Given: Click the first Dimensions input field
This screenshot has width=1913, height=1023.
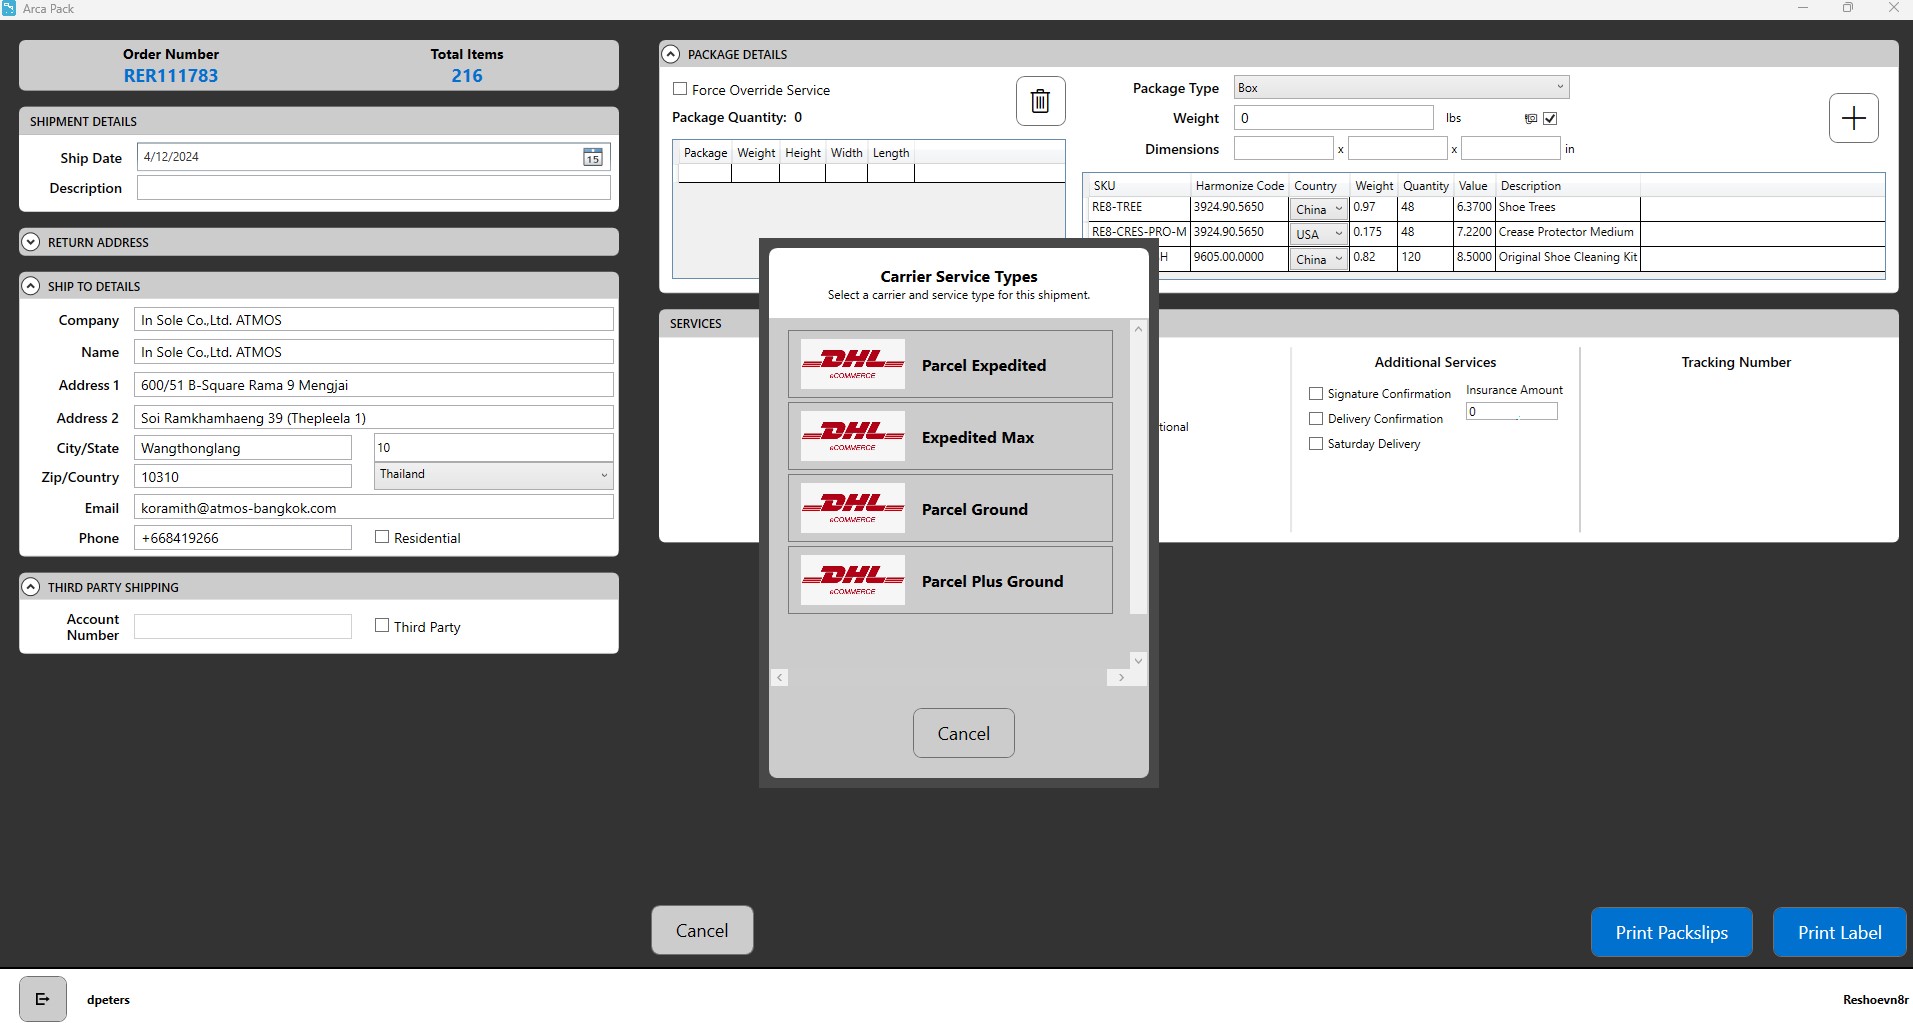Looking at the screenshot, I should click(x=1283, y=149).
